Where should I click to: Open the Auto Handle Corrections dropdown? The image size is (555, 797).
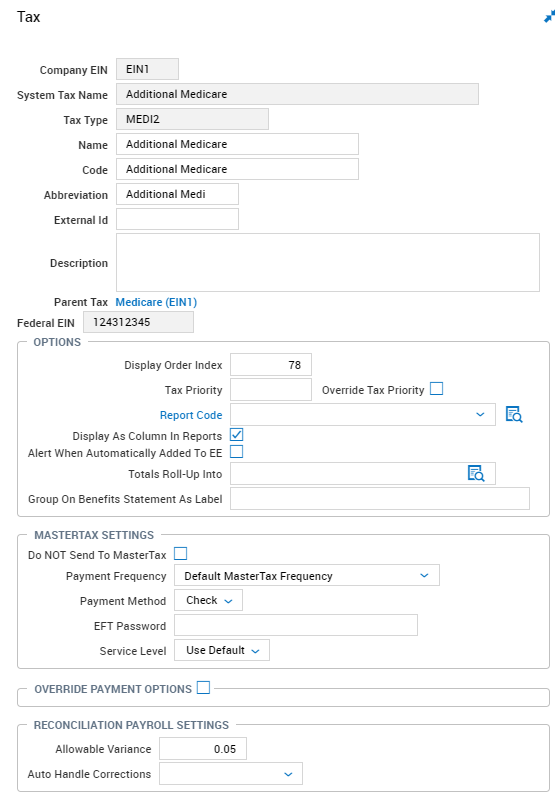231,774
